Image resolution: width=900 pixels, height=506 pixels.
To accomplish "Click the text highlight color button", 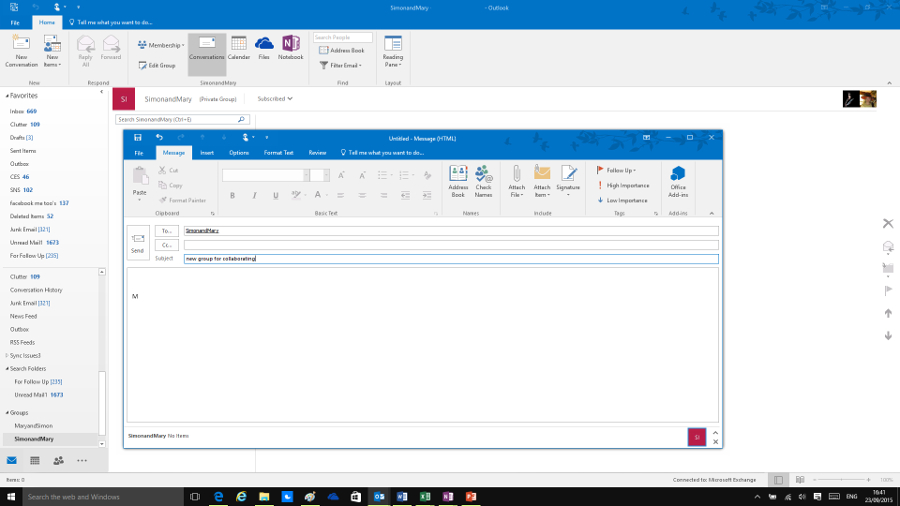I will [296, 196].
